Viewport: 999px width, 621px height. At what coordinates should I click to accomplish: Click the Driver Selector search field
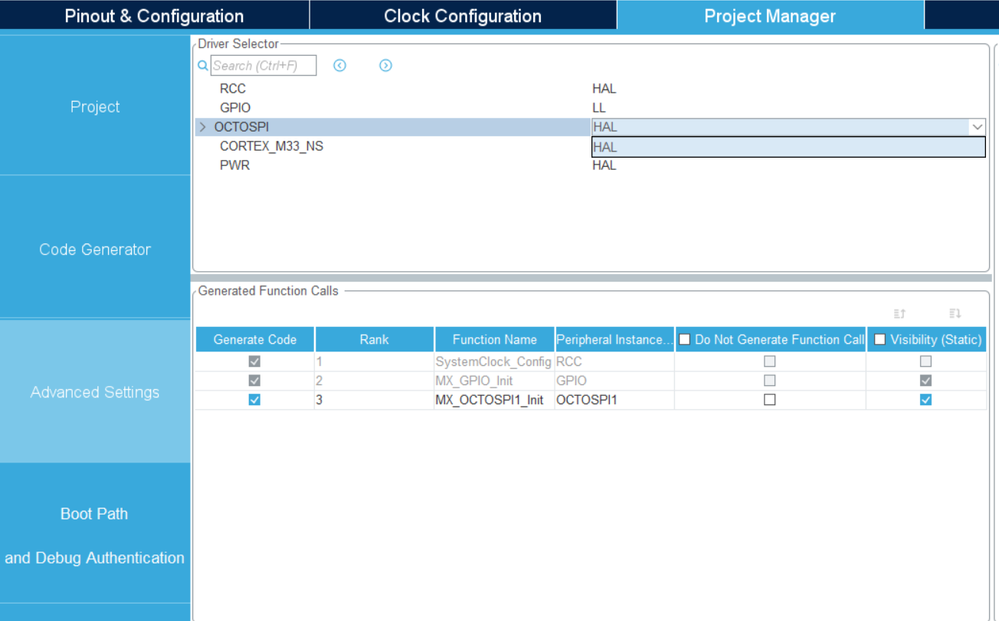pyautogui.click(x=263, y=66)
